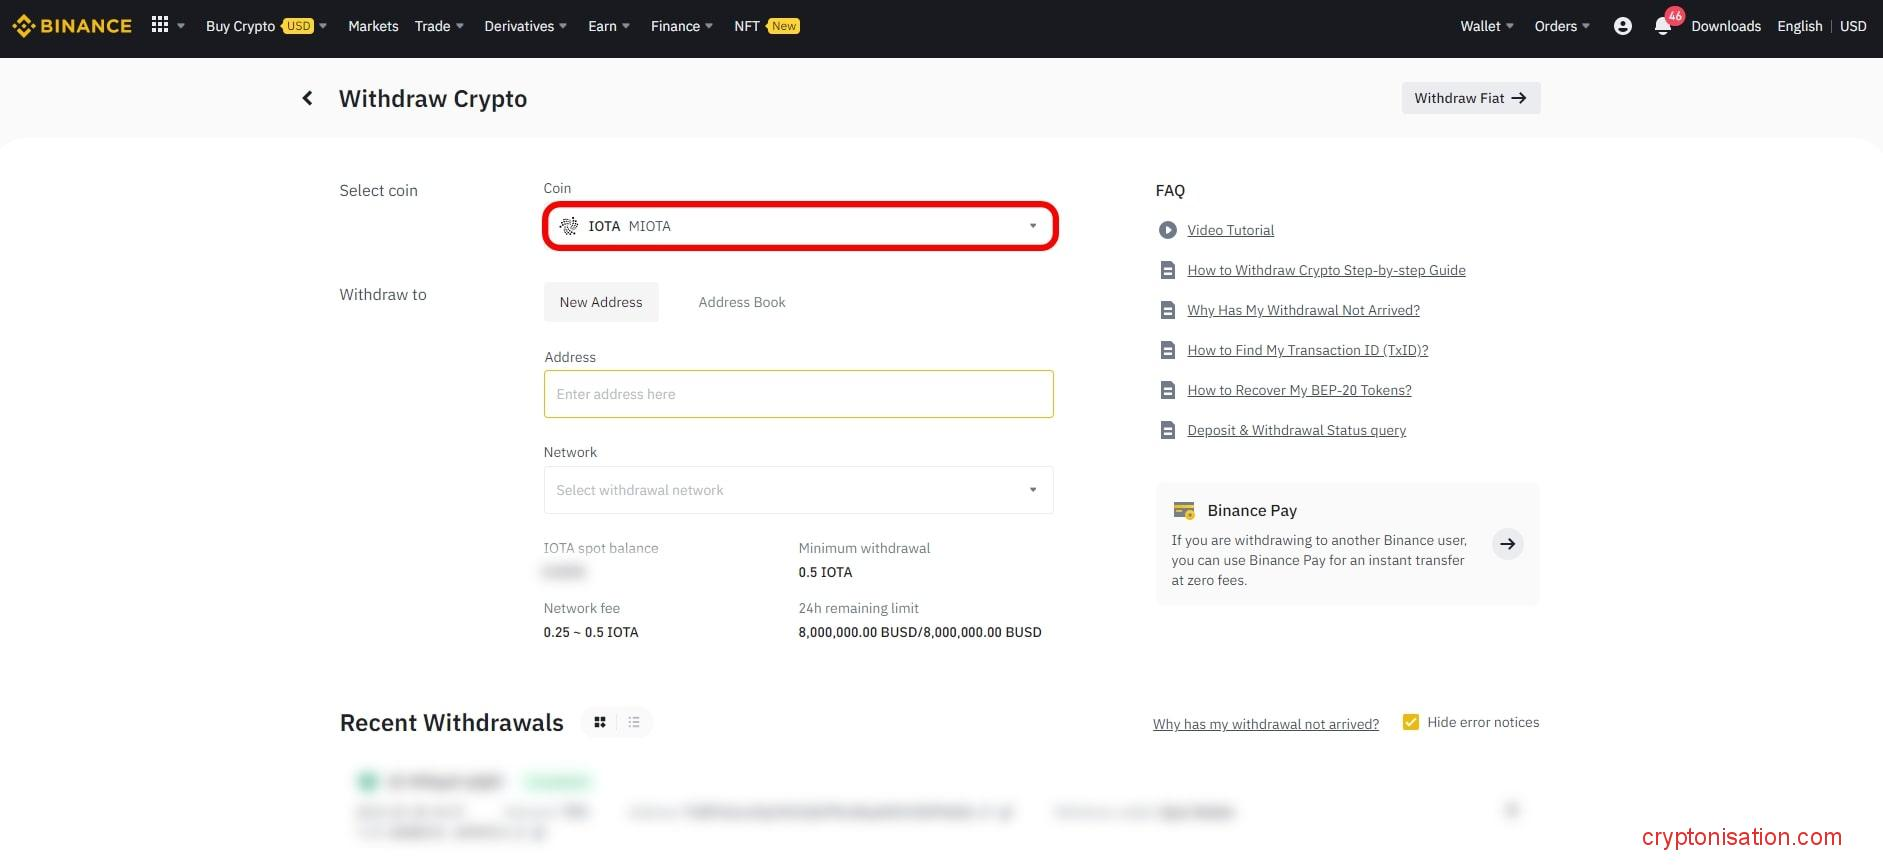Open the Downloads menu item
The height and width of the screenshot is (868, 1883).
coord(1726,26)
